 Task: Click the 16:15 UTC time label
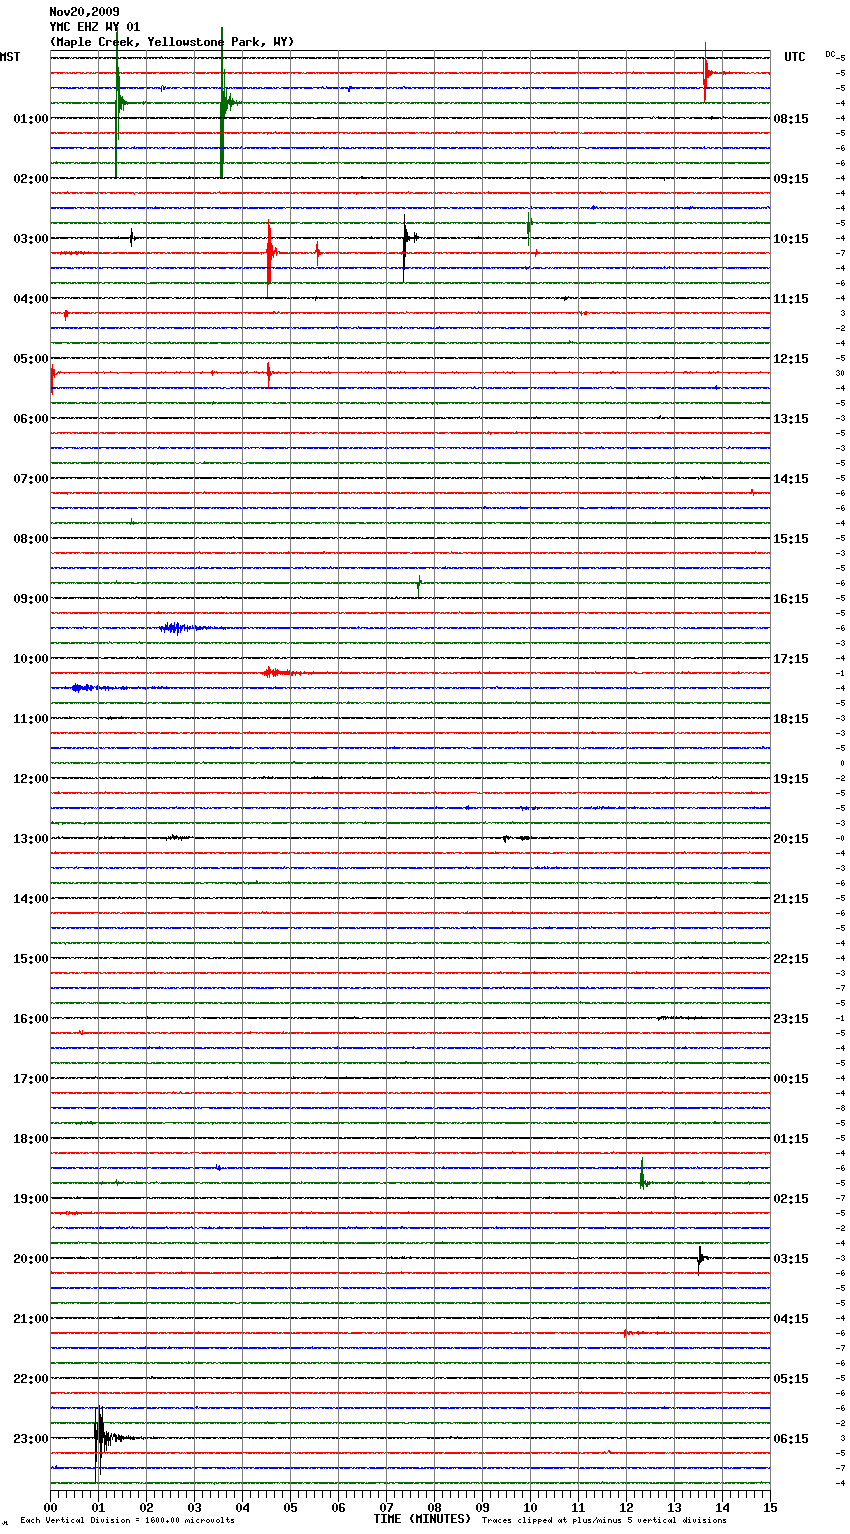pos(791,599)
